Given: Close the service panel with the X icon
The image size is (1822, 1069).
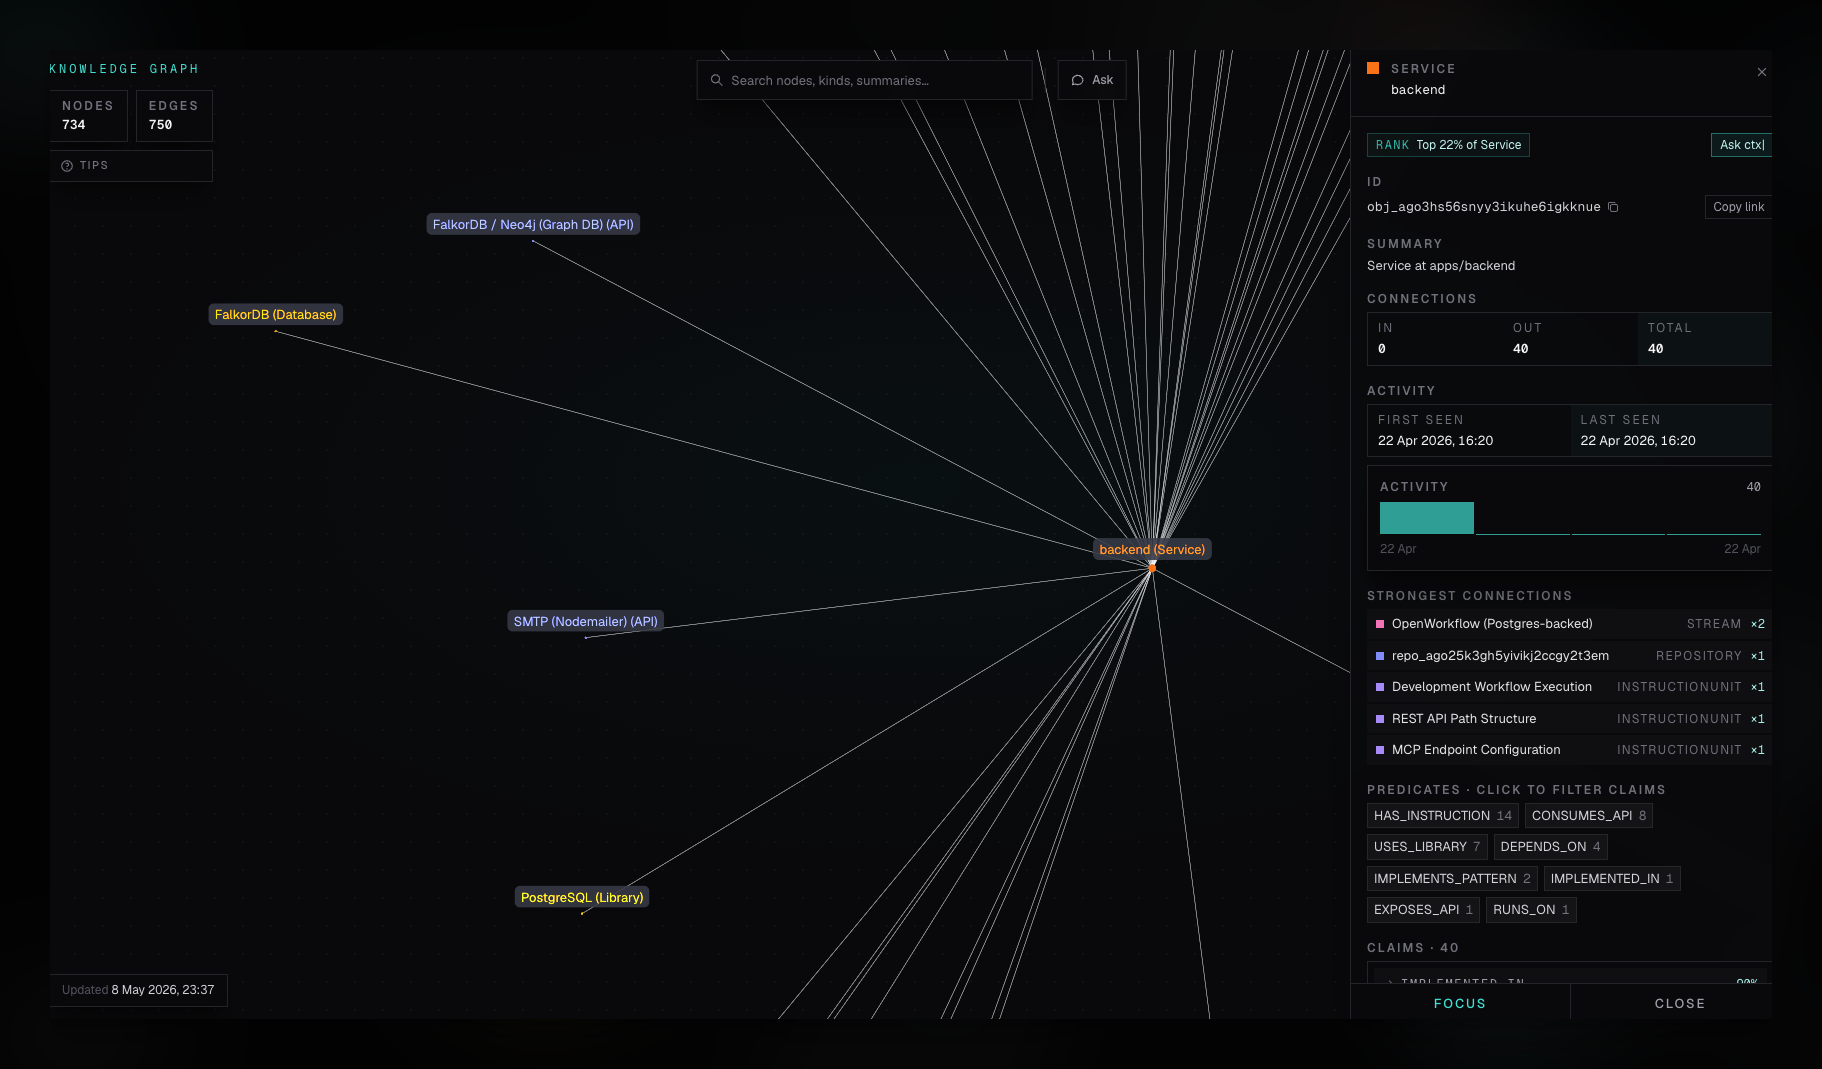Looking at the screenshot, I should click(x=1762, y=72).
